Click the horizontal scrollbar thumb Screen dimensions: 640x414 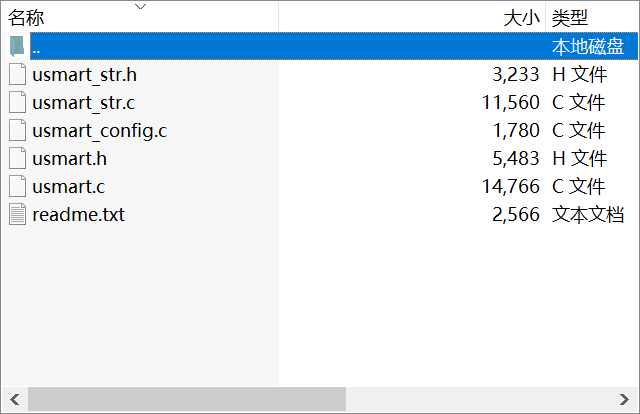coord(187,399)
